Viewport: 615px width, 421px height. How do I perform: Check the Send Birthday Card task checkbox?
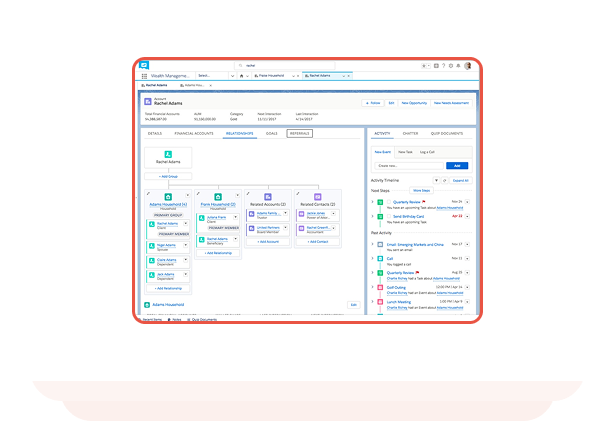coord(389,216)
